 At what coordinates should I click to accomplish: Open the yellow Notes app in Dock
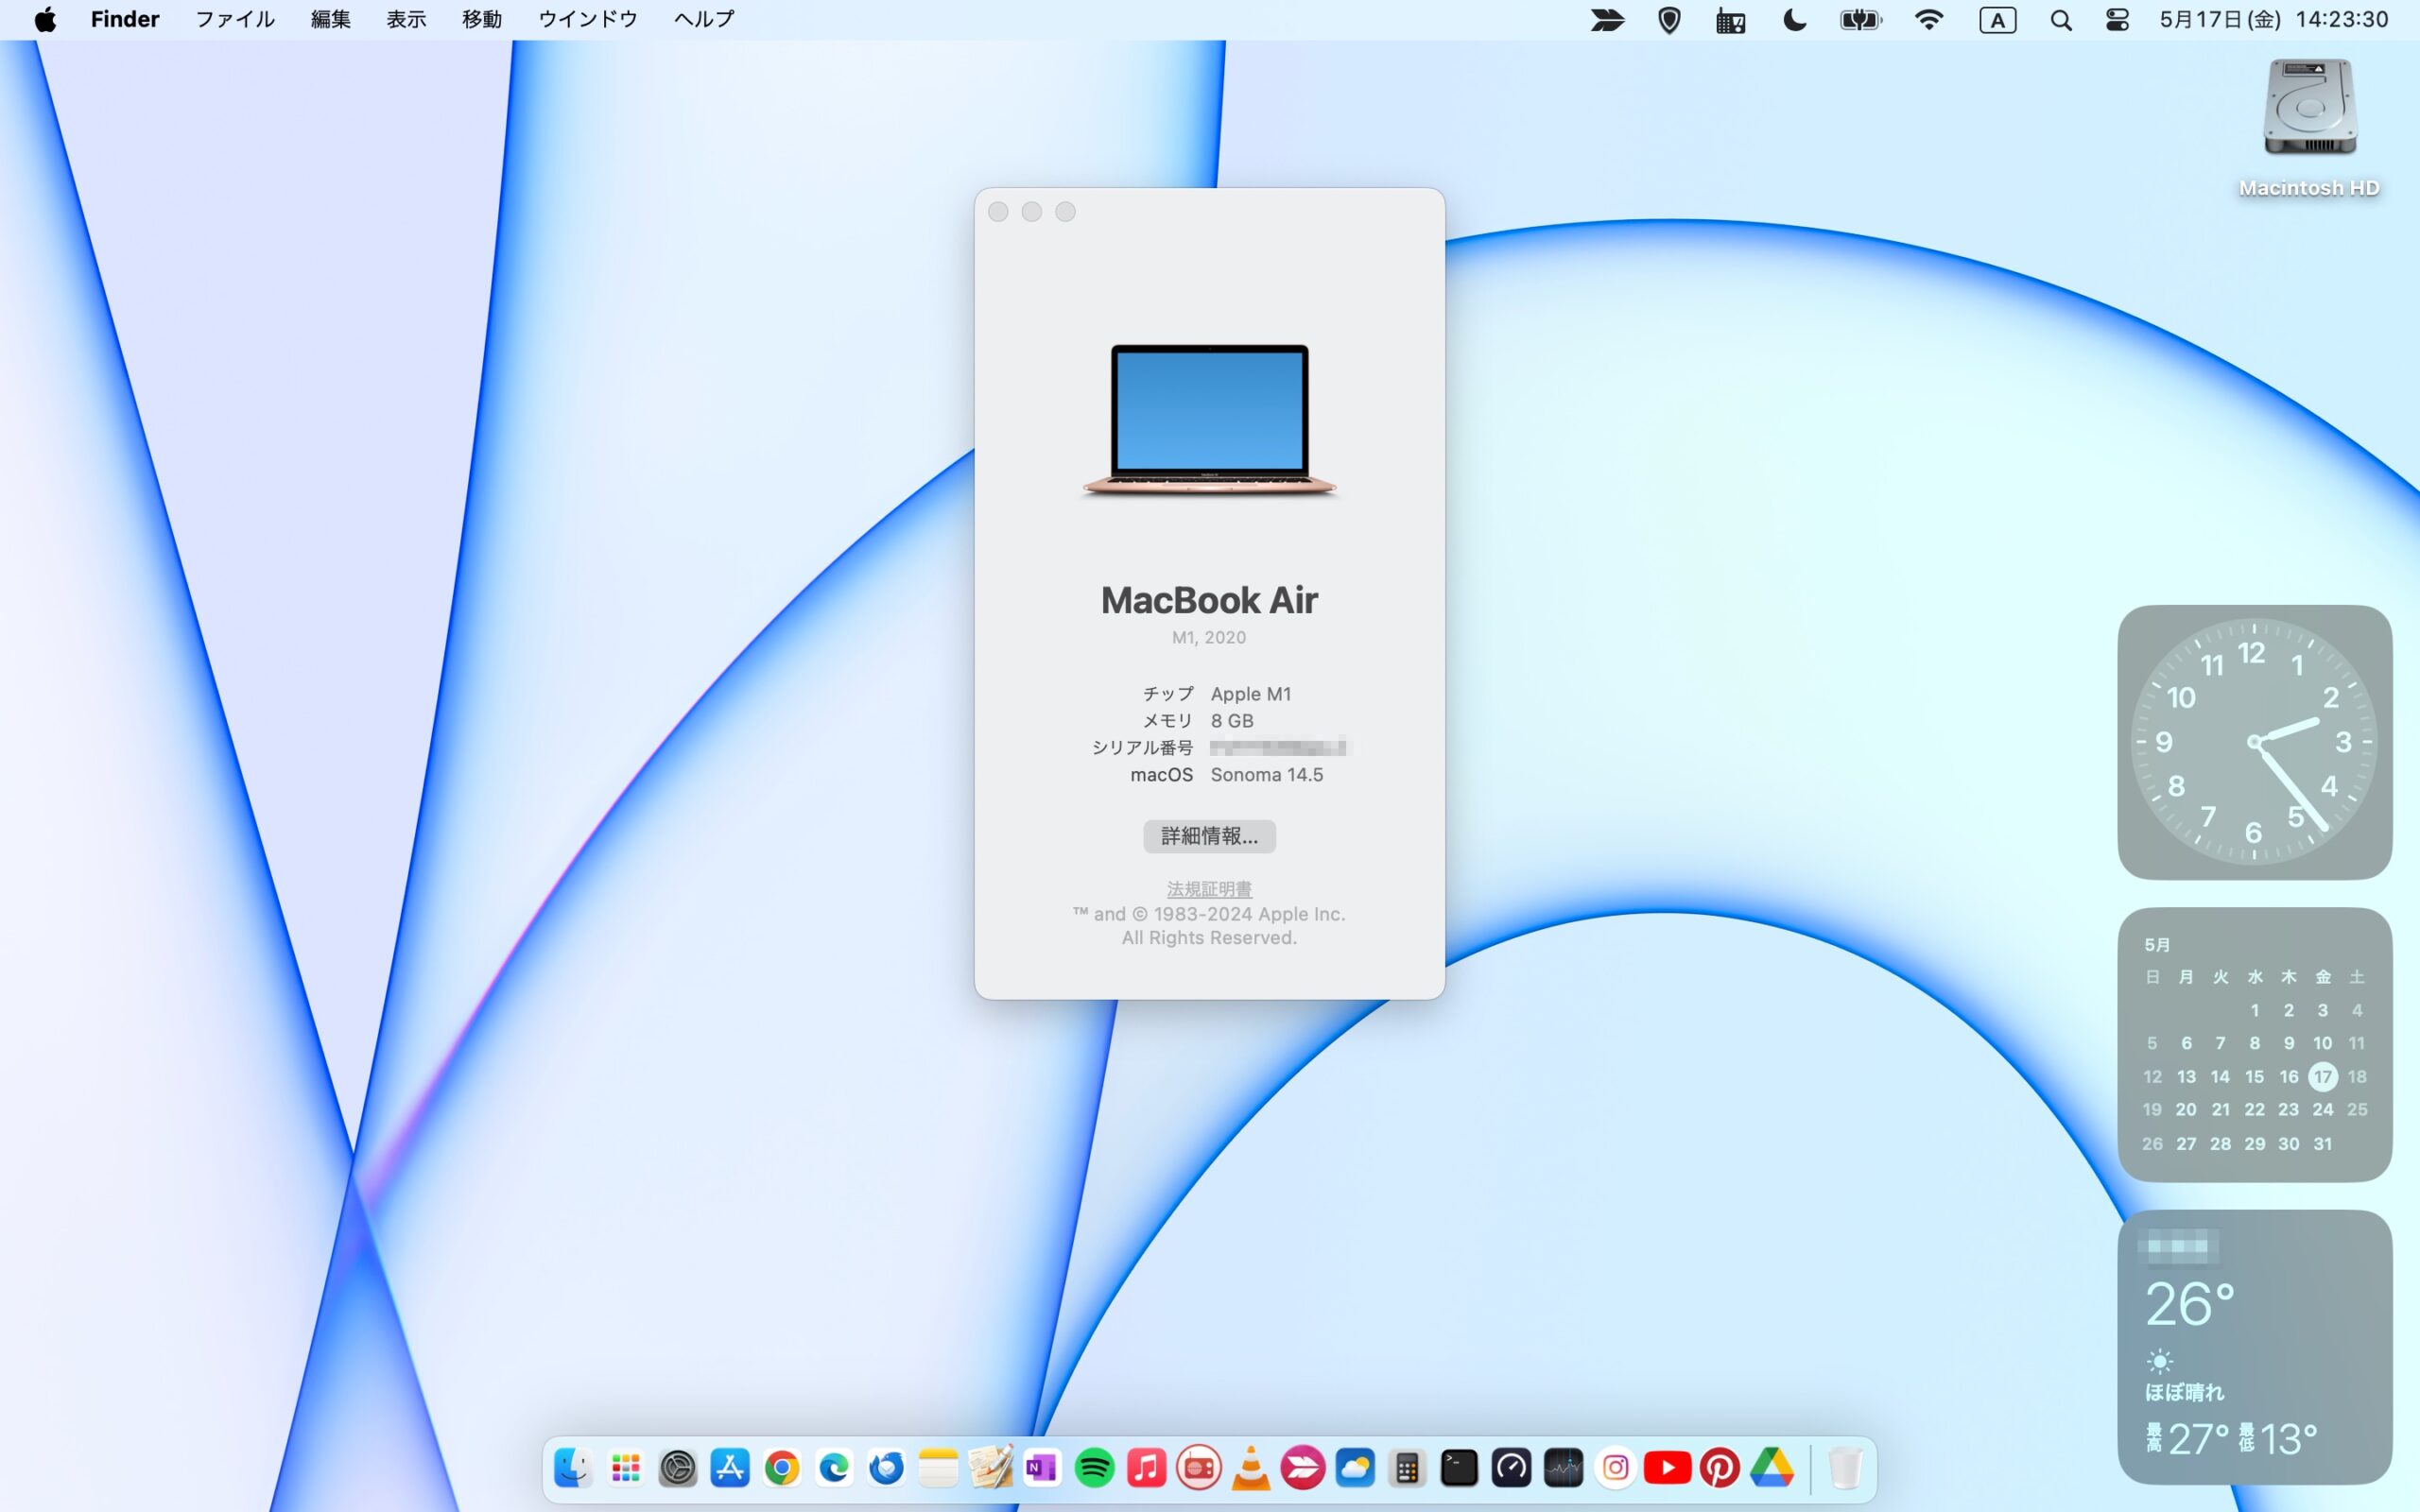938,1468
